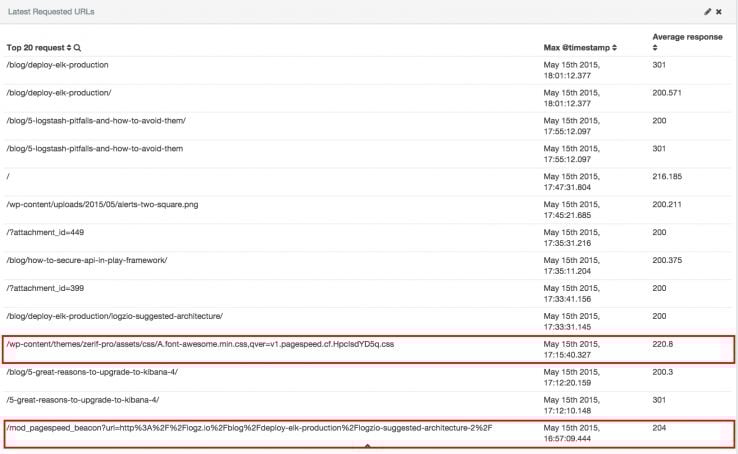Edit the Latest Requested URLs panel with pencil icon
Screen dimensions: 738x454
pos(707,12)
